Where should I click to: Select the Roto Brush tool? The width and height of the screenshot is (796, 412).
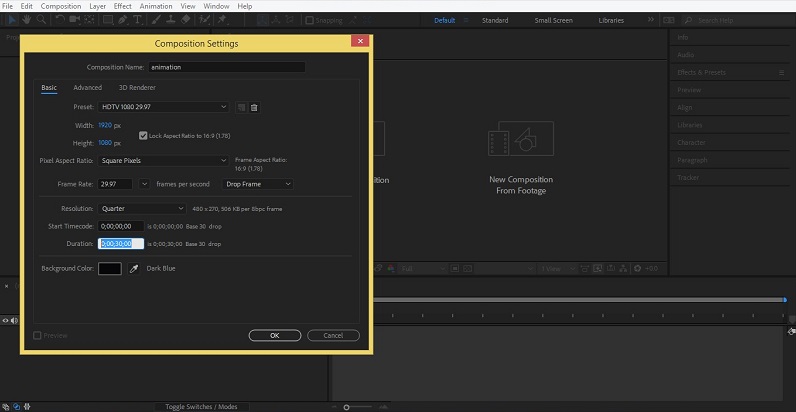click(205, 19)
